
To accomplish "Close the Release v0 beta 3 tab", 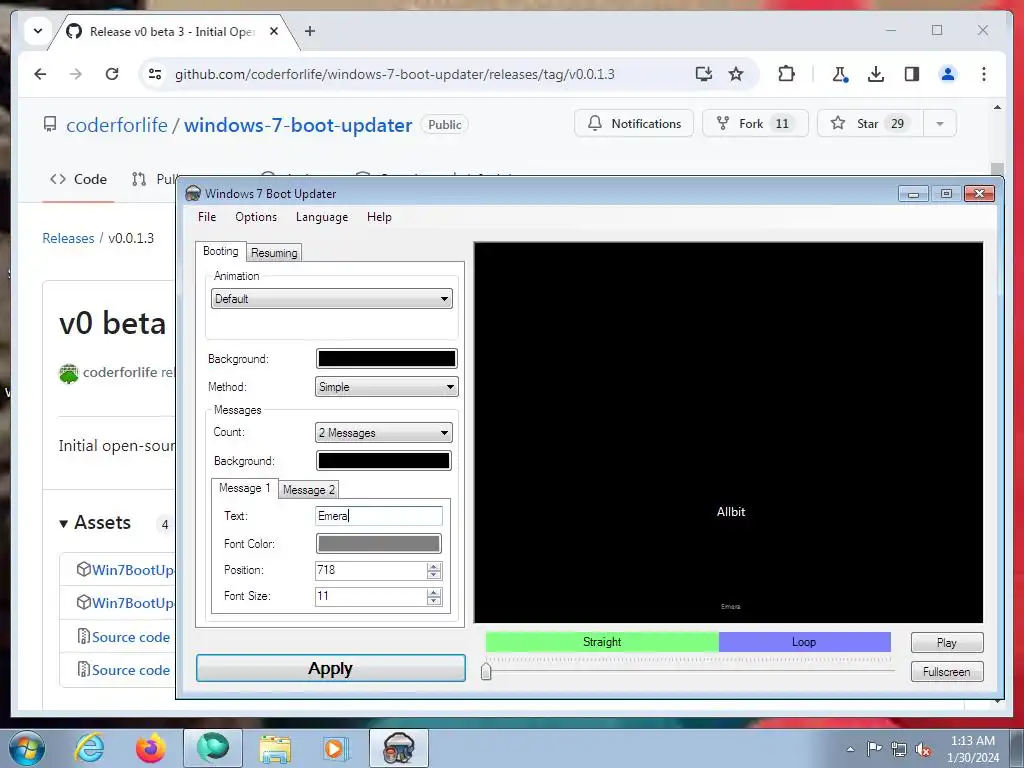I will [274, 31].
